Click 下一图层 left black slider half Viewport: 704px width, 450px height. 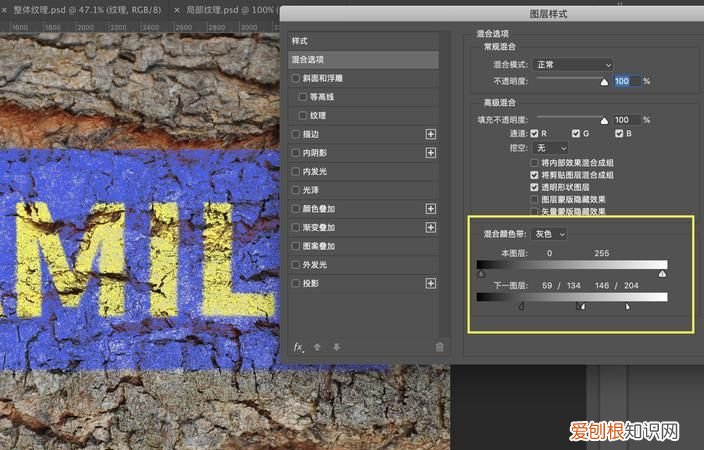tap(521, 306)
